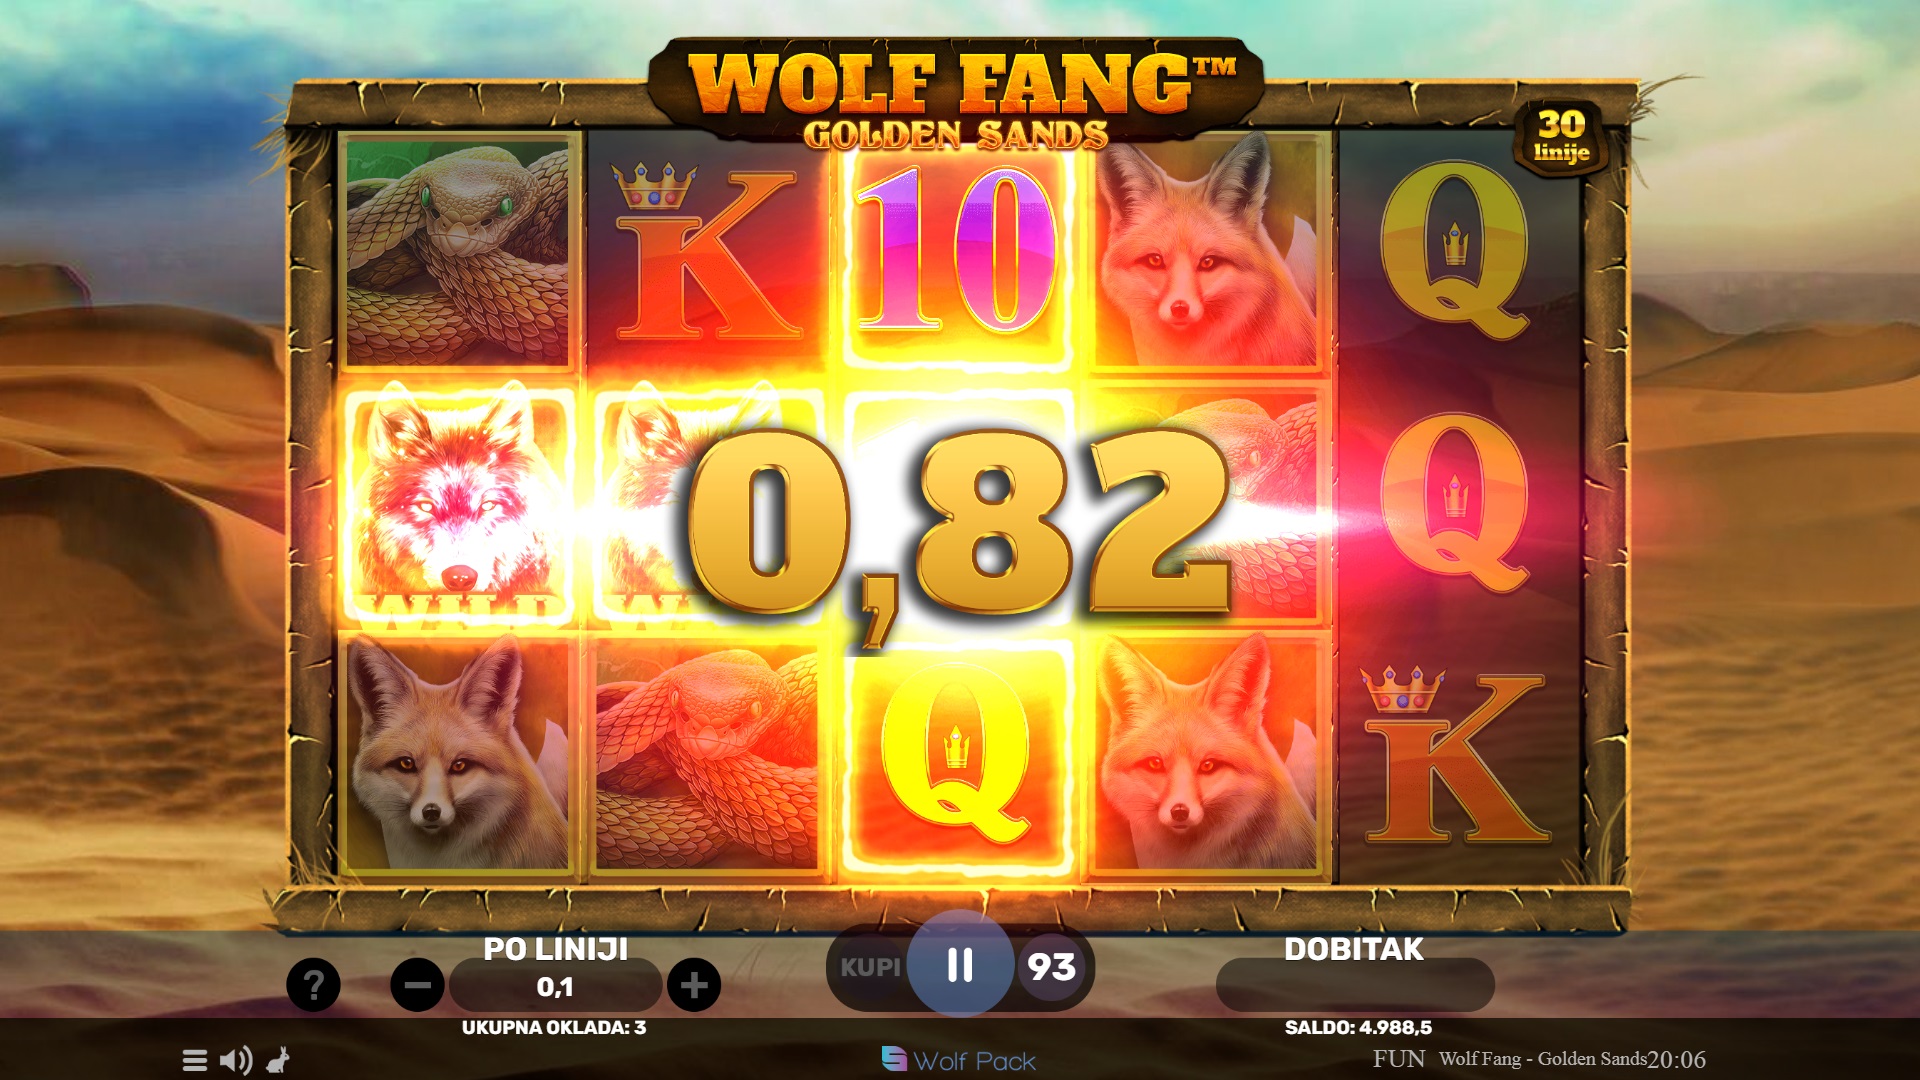This screenshot has width=1920, height=1080.
Task: Mute sound with the speaker icon
Action: pyautogui.click(x=236, y=1060)
